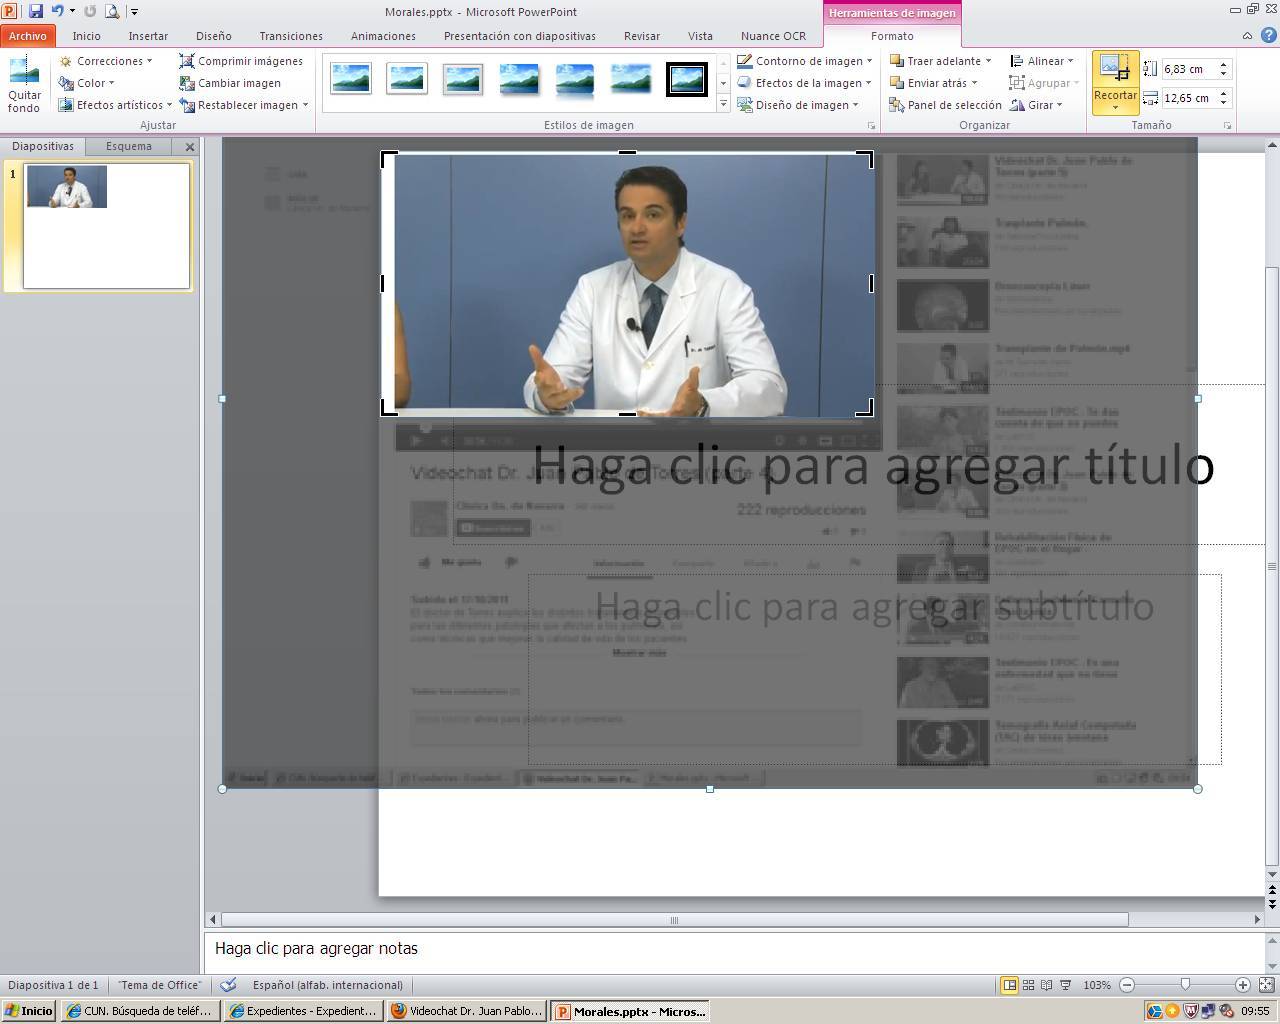
Task: Open print preview from the quick access toolbar
Action: [x=112, y=11]
